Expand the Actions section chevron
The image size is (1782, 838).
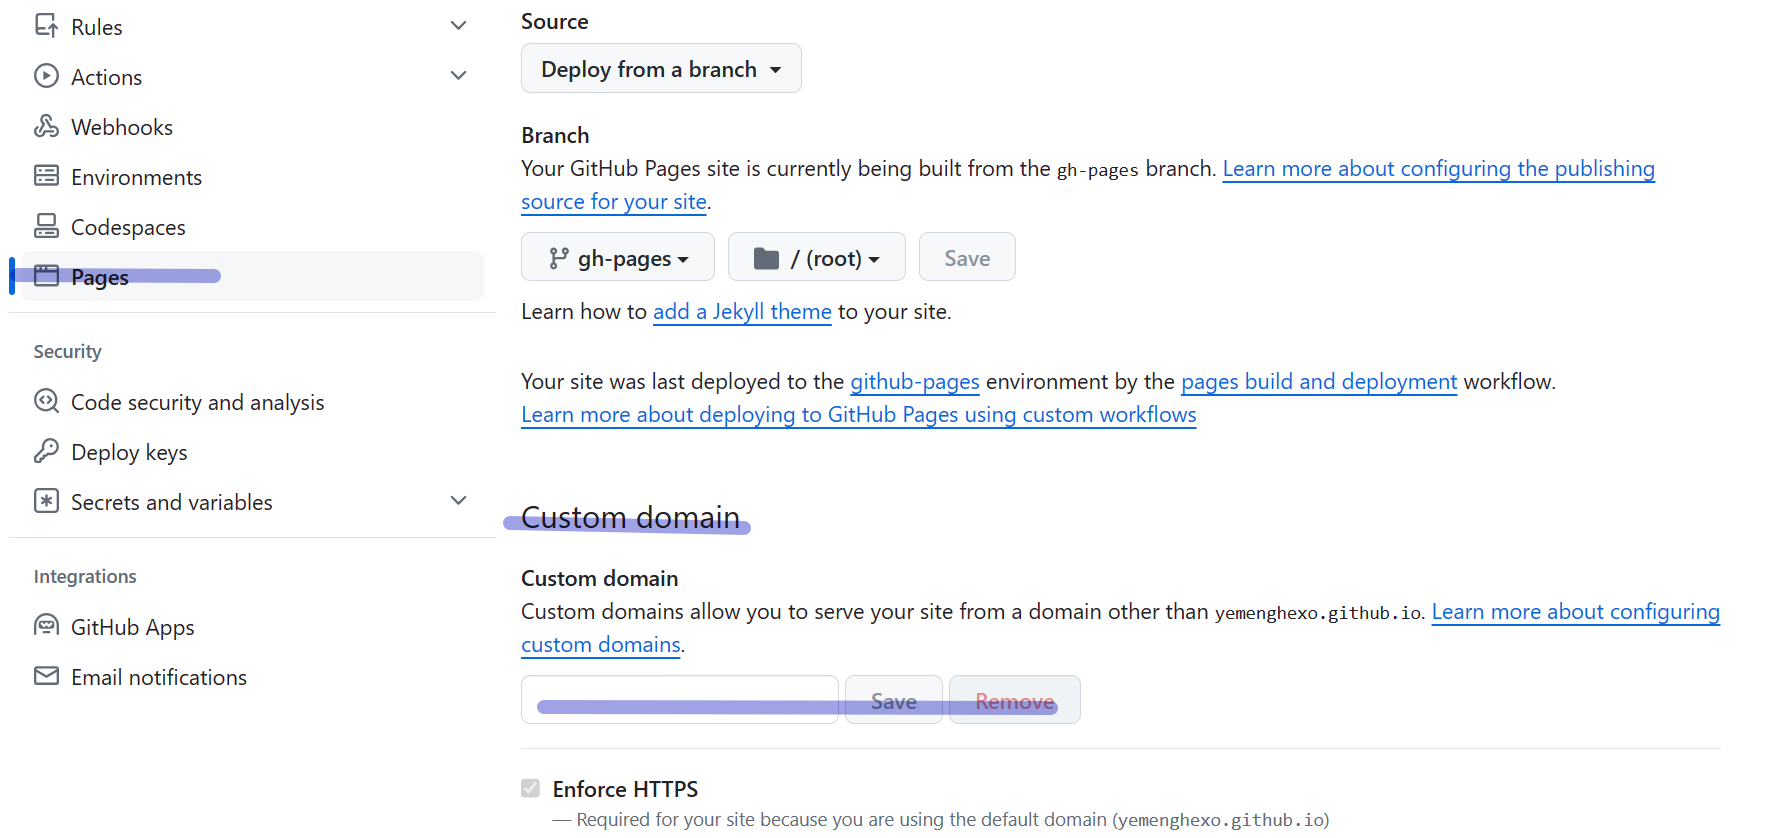coord(459,76)
